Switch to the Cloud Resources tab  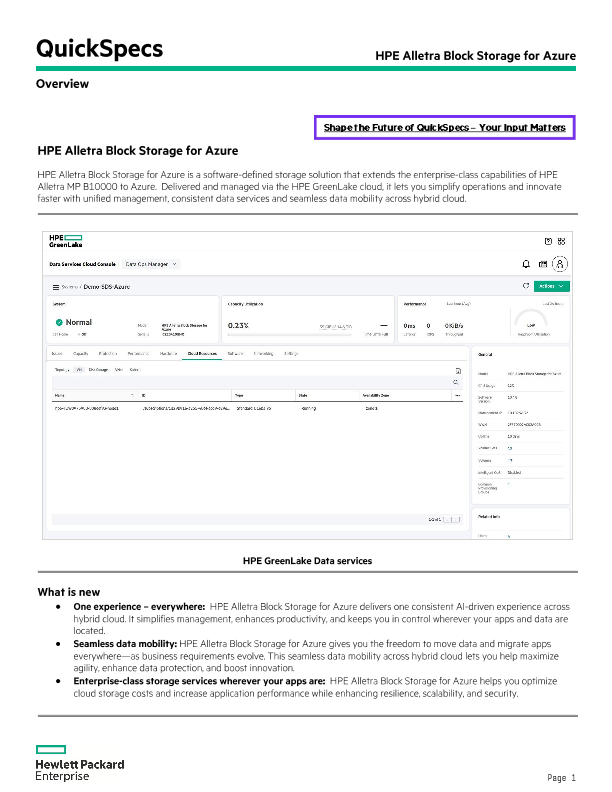202,354
